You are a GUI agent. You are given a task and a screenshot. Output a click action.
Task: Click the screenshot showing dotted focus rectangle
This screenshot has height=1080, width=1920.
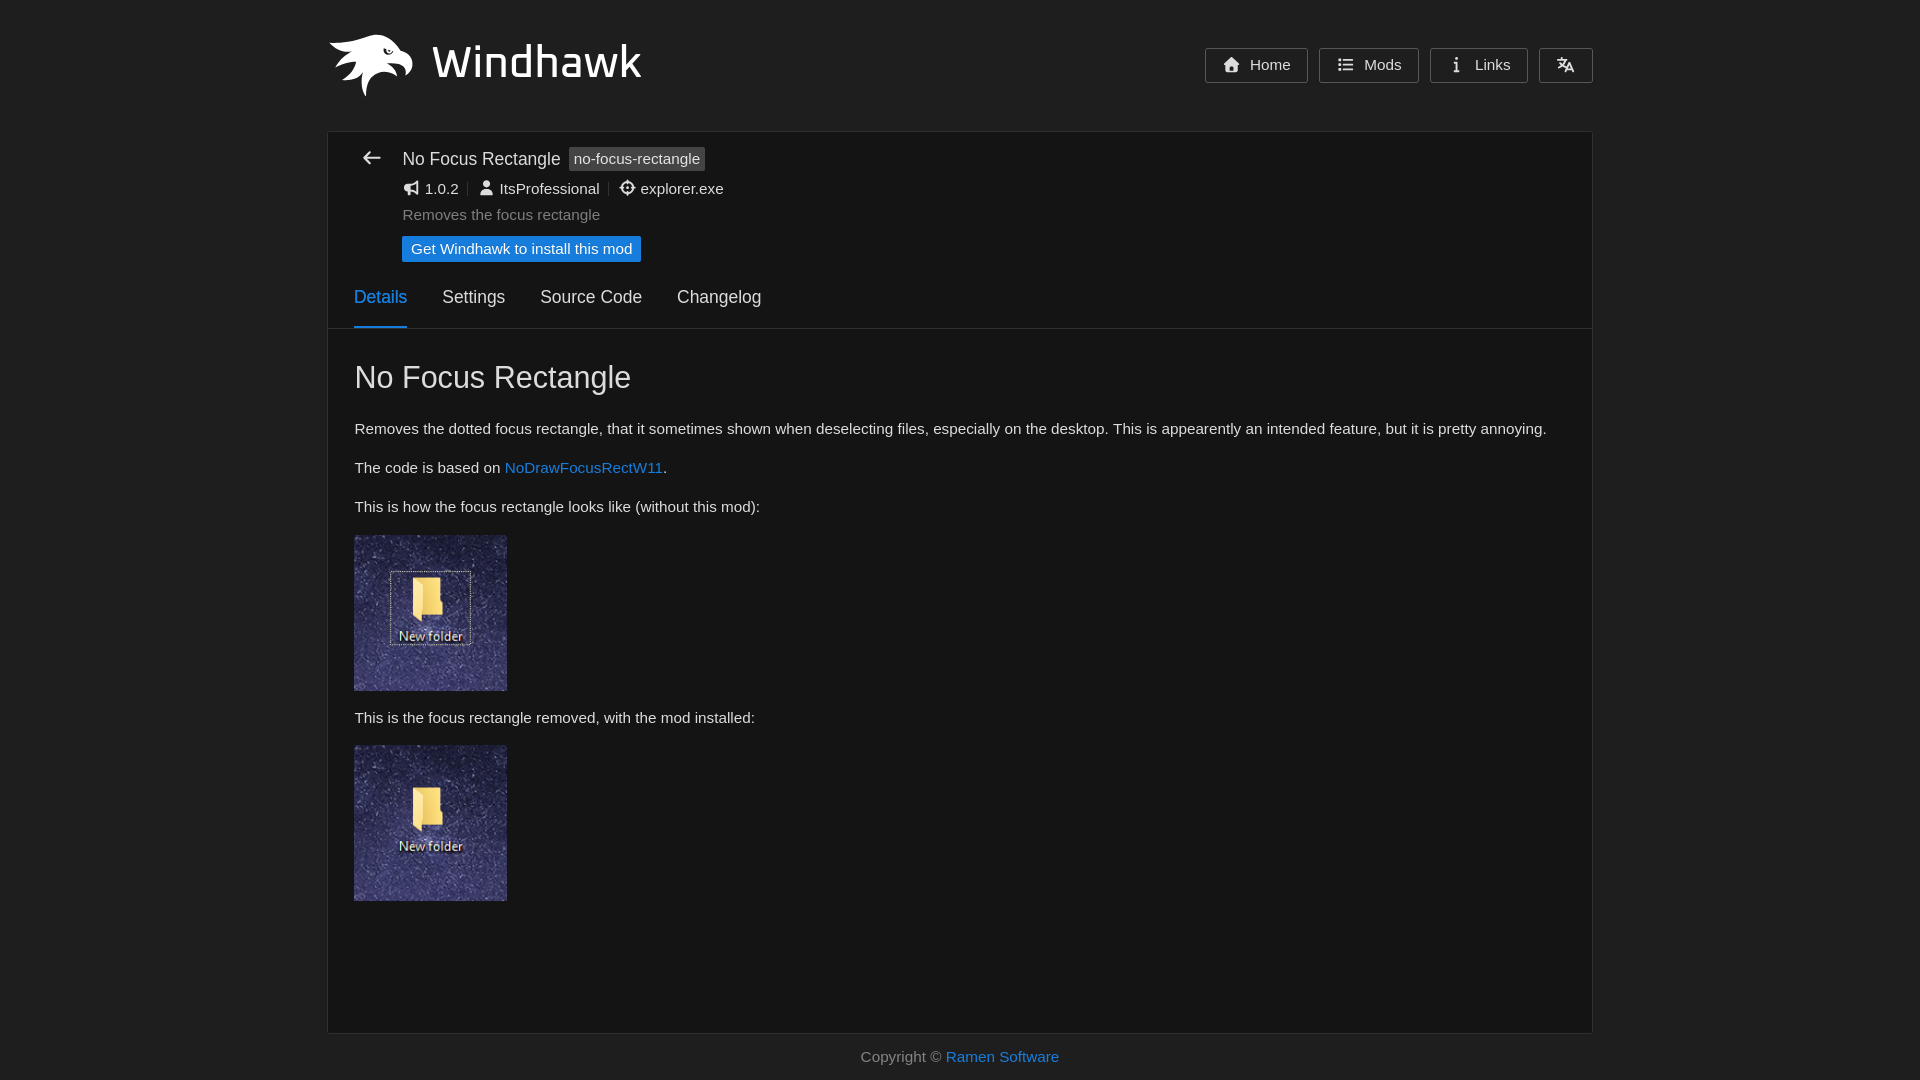(430, 612)
